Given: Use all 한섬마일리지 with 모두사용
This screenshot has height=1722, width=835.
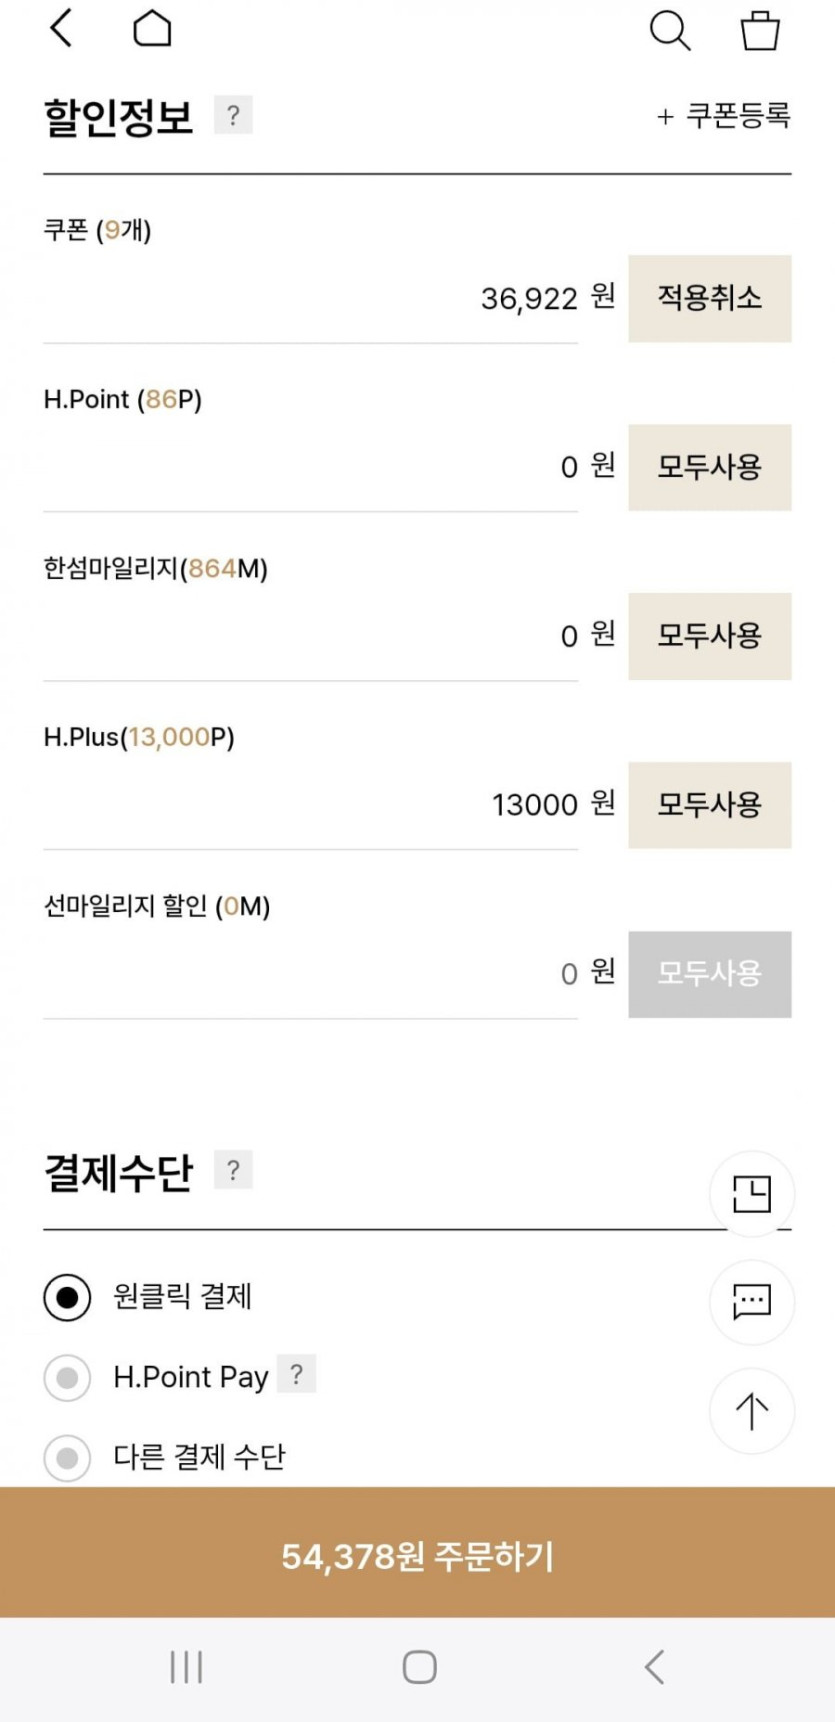Looking at the screenshot, I should coord(709,636).
